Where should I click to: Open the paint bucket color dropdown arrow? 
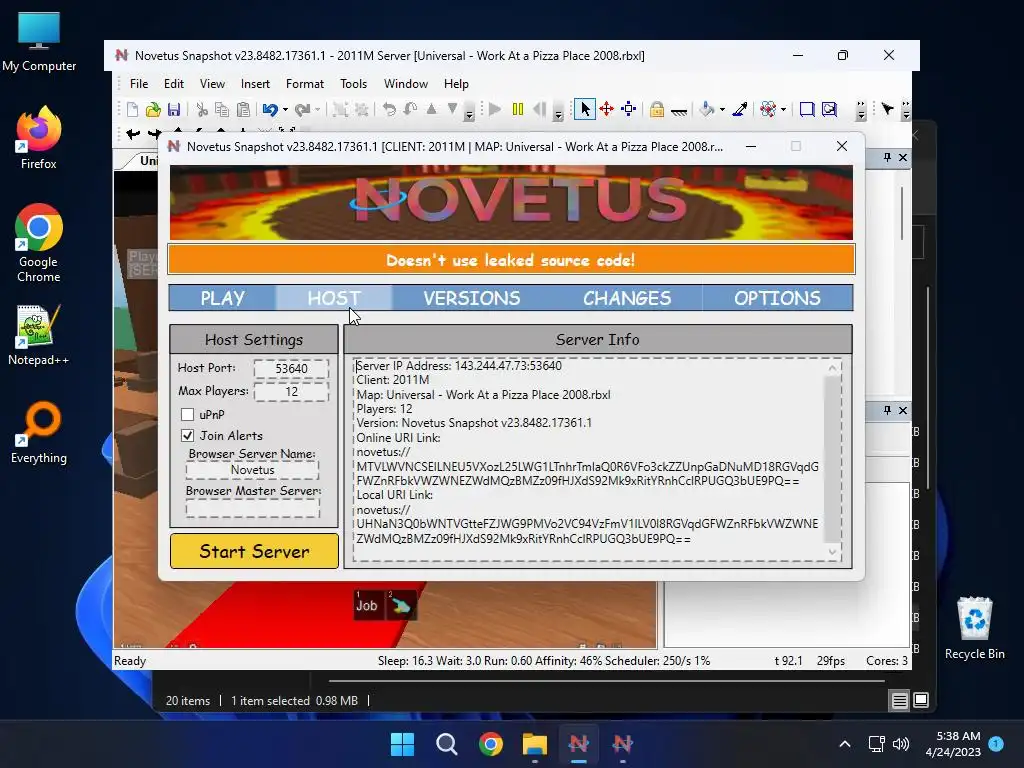click(x=722, y=110)
